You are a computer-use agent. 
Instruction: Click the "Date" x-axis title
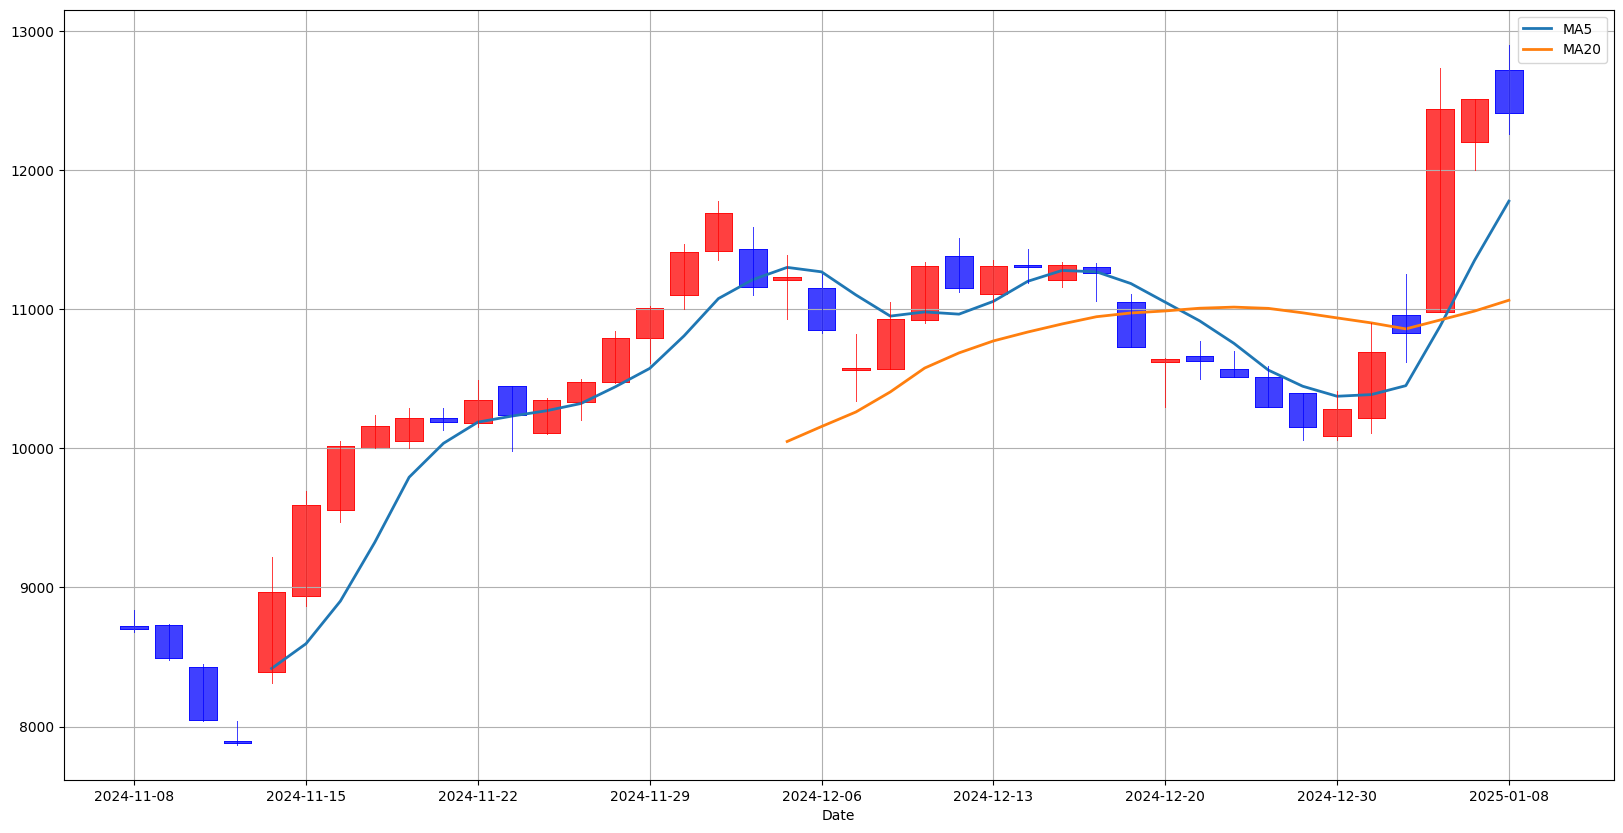pyautogui.click(x=838, y=816)
